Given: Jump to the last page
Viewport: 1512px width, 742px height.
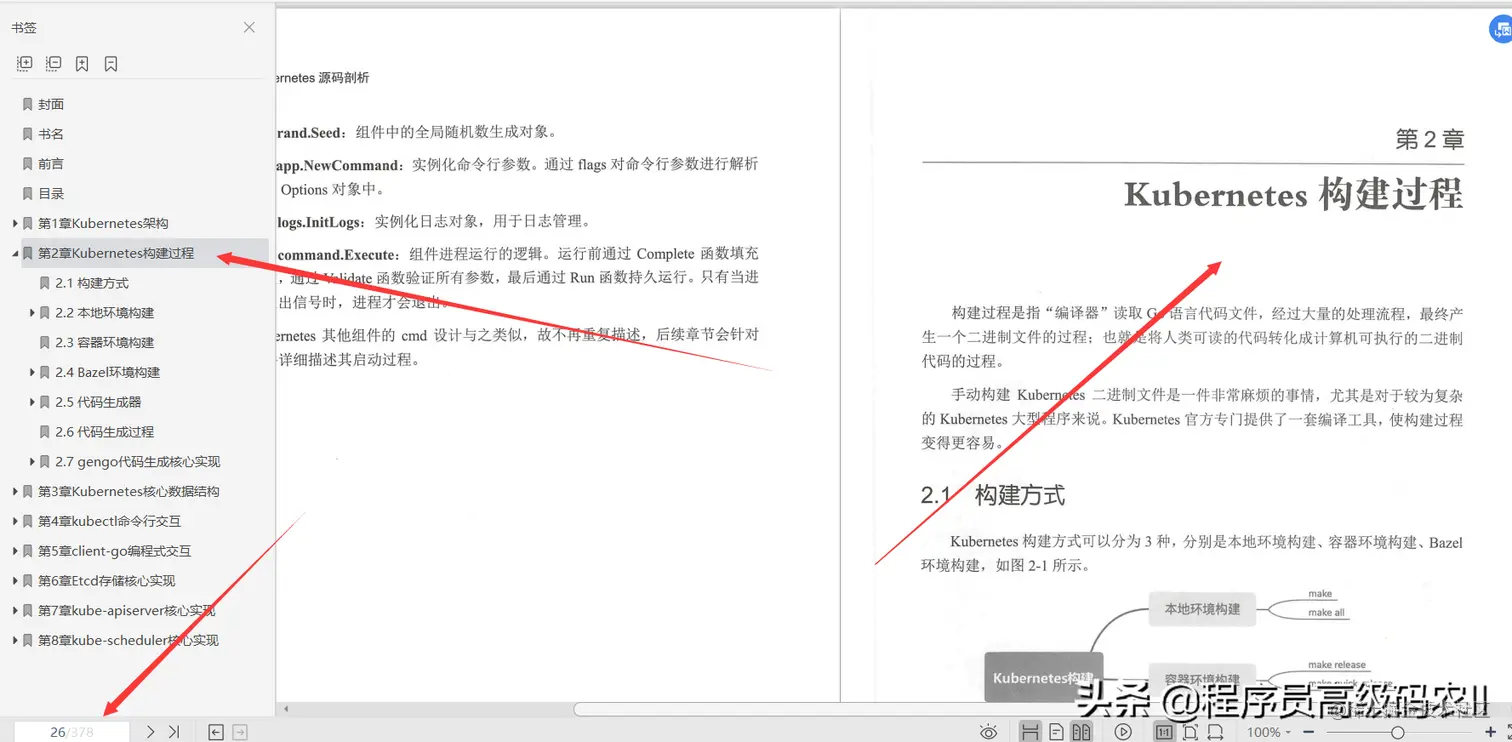Looking at the screenshot, I should pos(172,731).
